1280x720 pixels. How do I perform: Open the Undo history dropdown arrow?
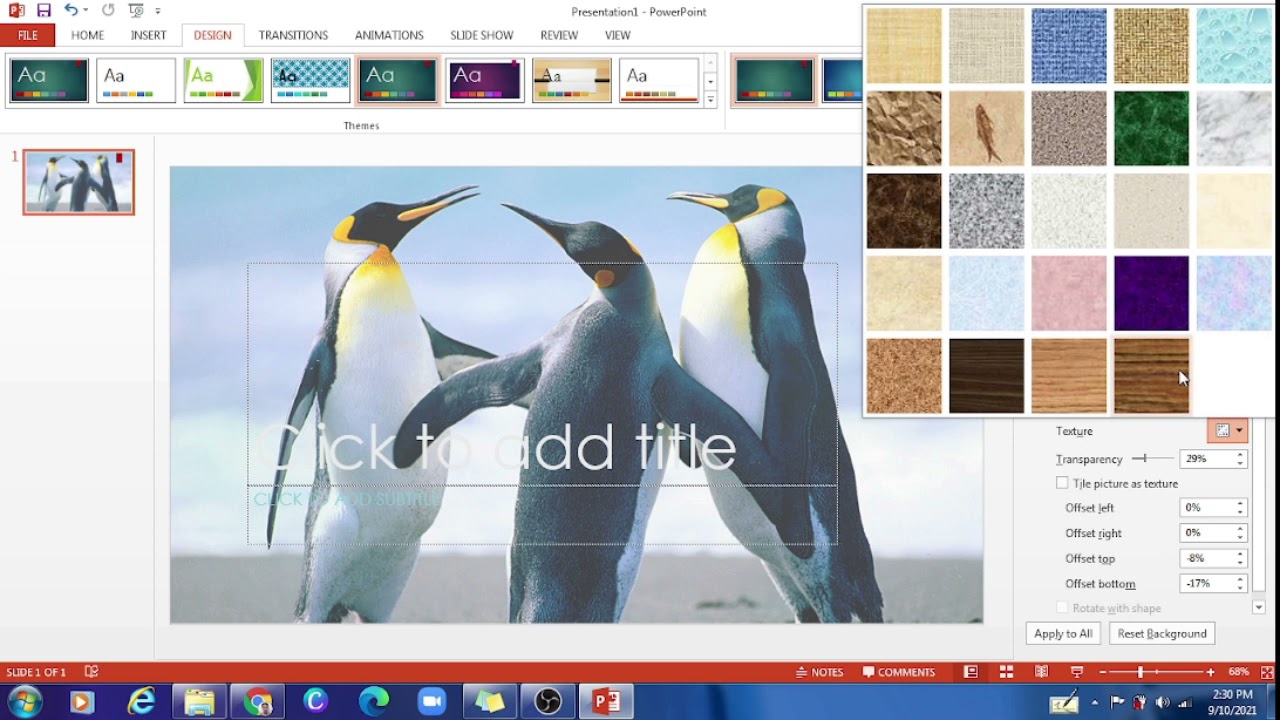[x=86, y=11]
